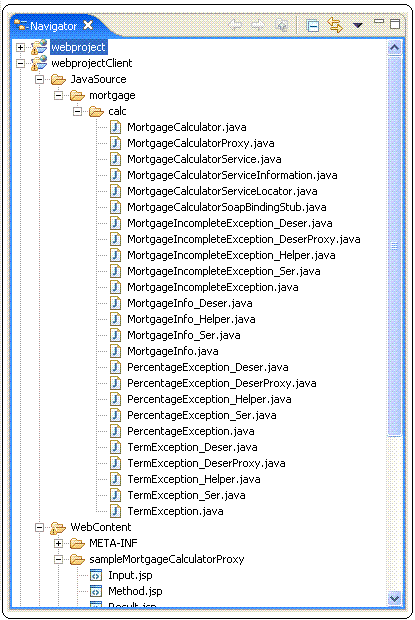
Task: Select PercentageException_Ser.java file
Action: click(x=202, y=415)
